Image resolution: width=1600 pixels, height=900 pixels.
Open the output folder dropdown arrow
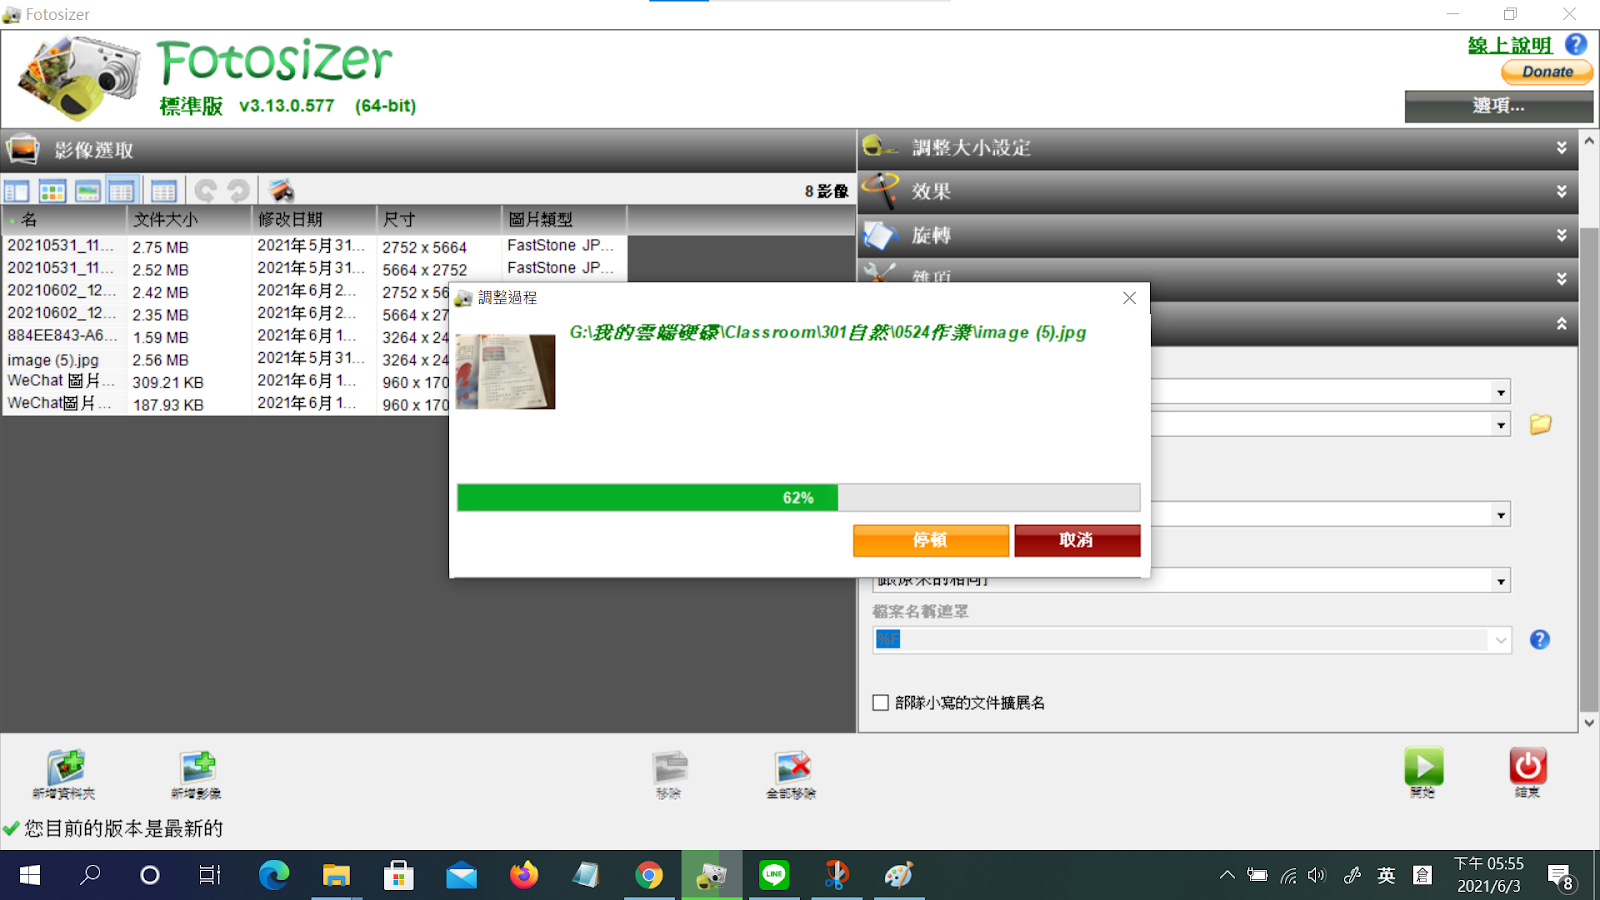(x=1501, y=425)
